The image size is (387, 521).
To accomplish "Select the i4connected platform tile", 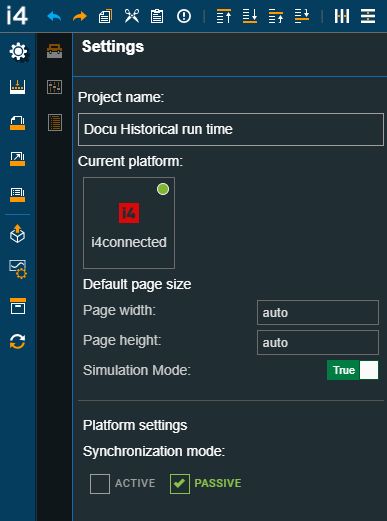I will (x=129, y=223).
